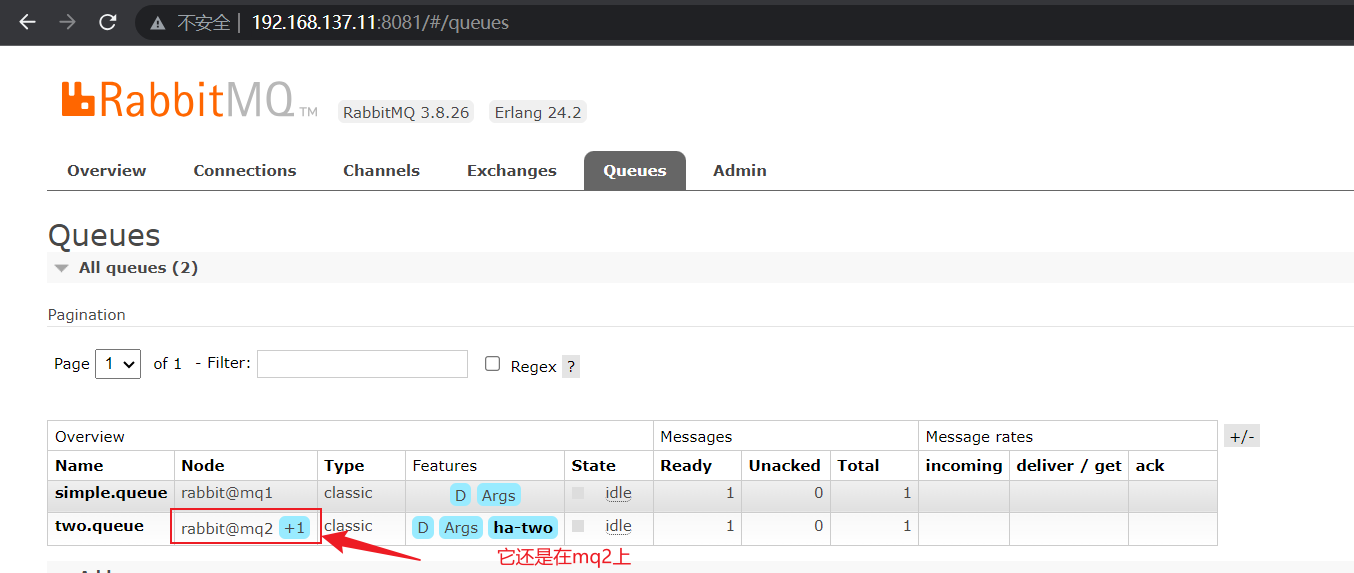1354x573 pixels.
Task: Click the address bar URL 192.168.137.11:8081
Action: point(380,22)
